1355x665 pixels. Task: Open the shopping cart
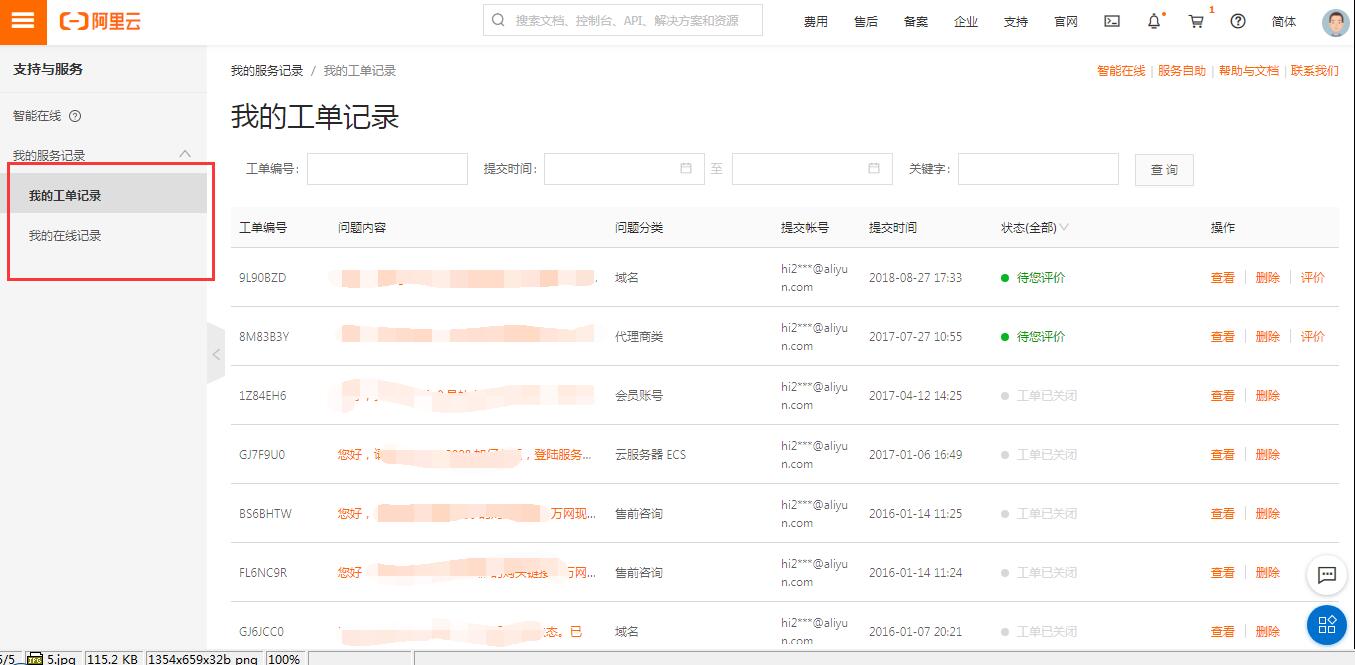pyautogui.click(x=1195, y=21)
